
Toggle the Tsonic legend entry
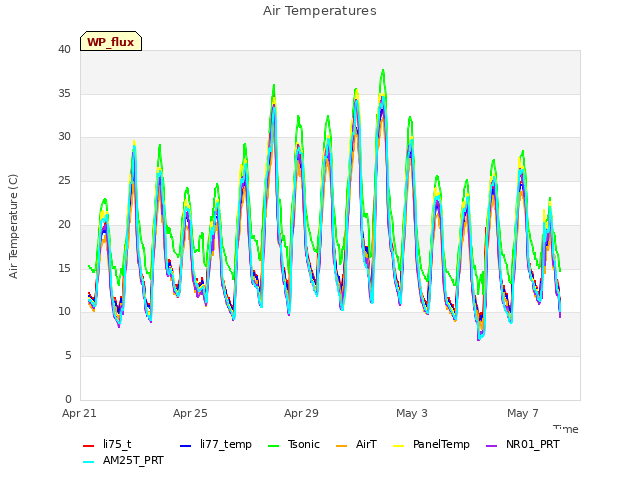293,444
